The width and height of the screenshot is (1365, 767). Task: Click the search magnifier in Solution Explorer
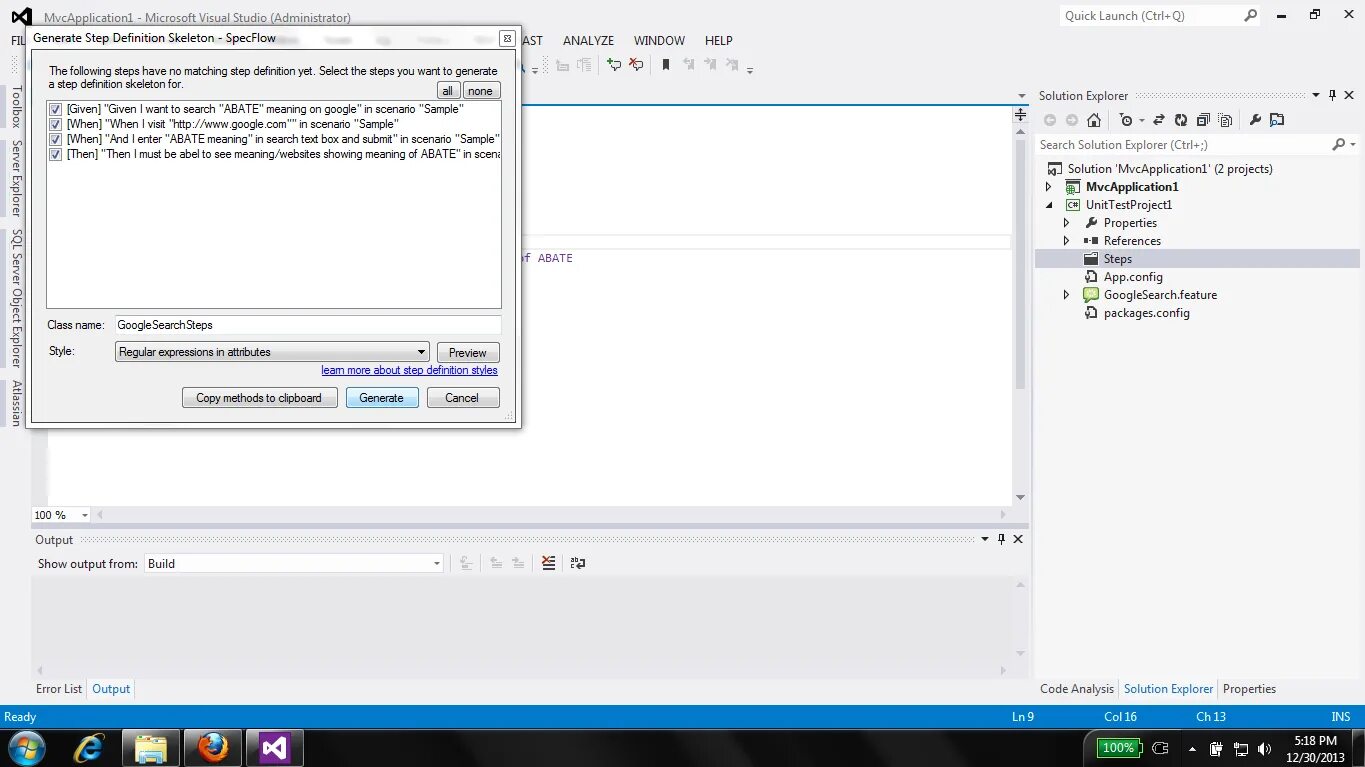tap(1339, 145)
